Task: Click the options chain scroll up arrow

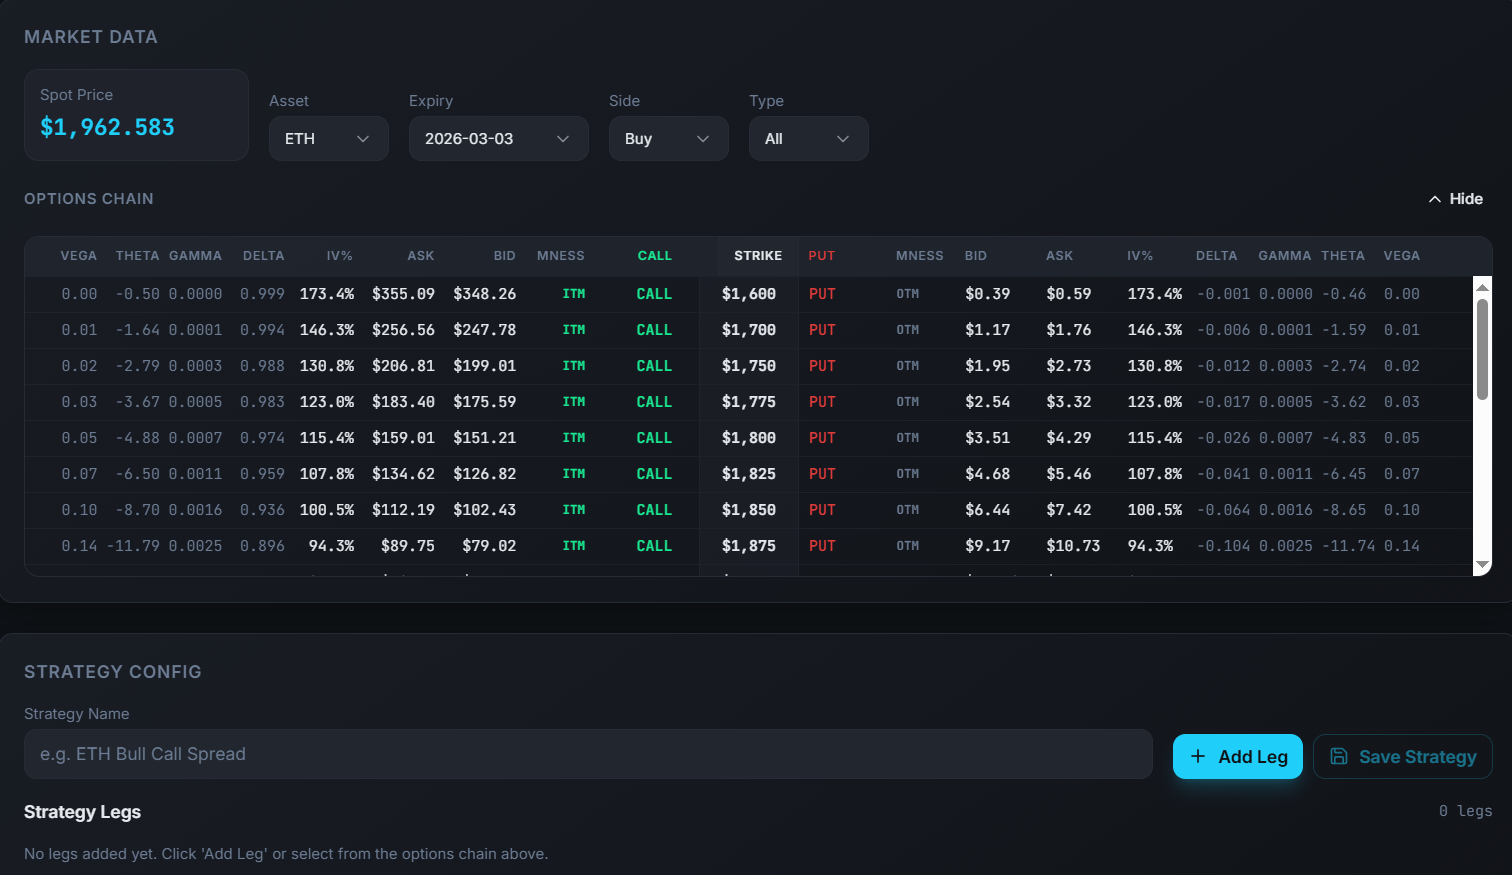Action: (1482, 287)
